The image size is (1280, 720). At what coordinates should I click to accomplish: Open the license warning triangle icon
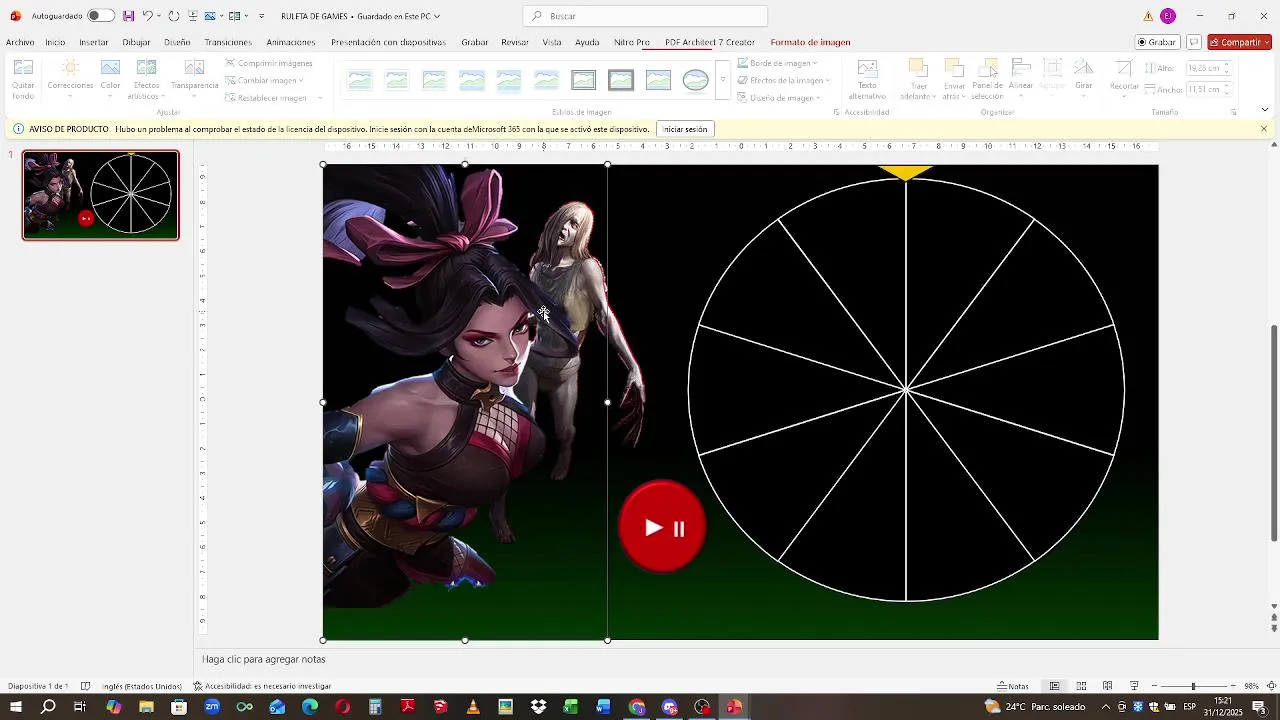[x=1148, y=16]
